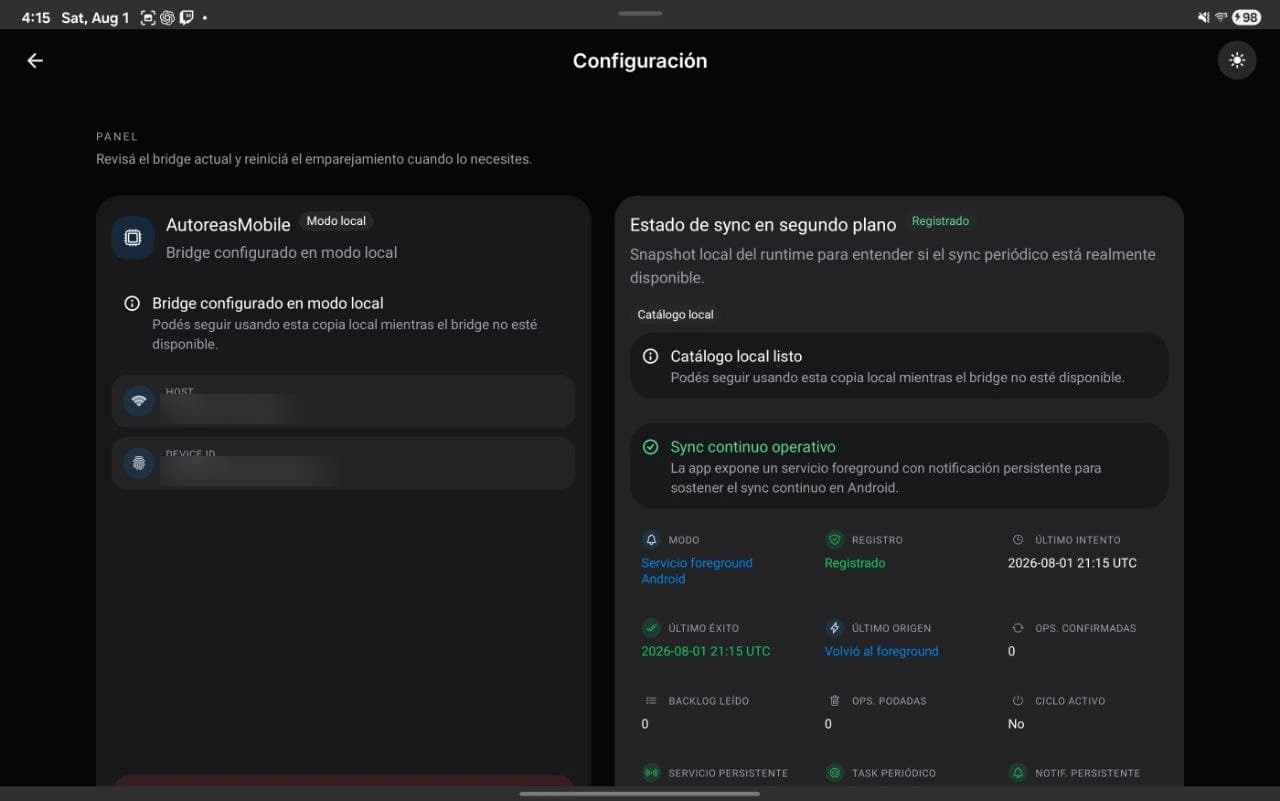Click the lightning icon next to ÚLTIMO ORIGEN

pyautogui.click(x=834, y=628)
